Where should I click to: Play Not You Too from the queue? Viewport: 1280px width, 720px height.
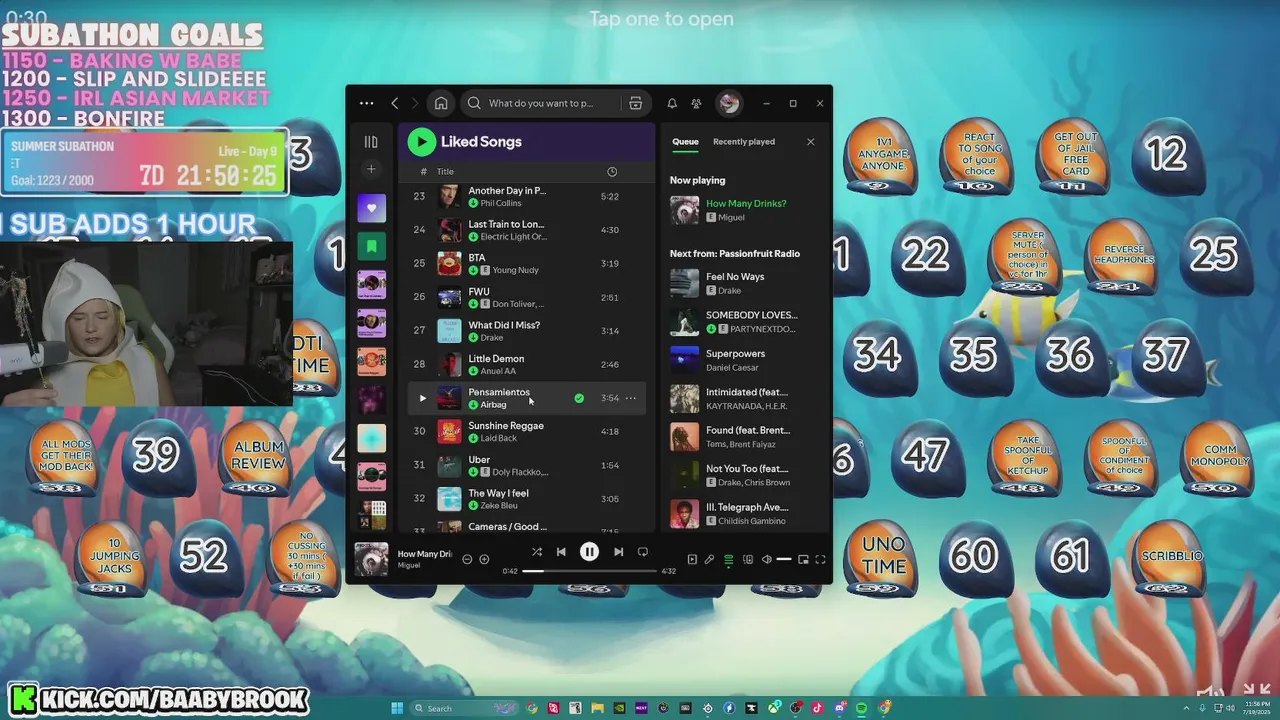(744, 475)
